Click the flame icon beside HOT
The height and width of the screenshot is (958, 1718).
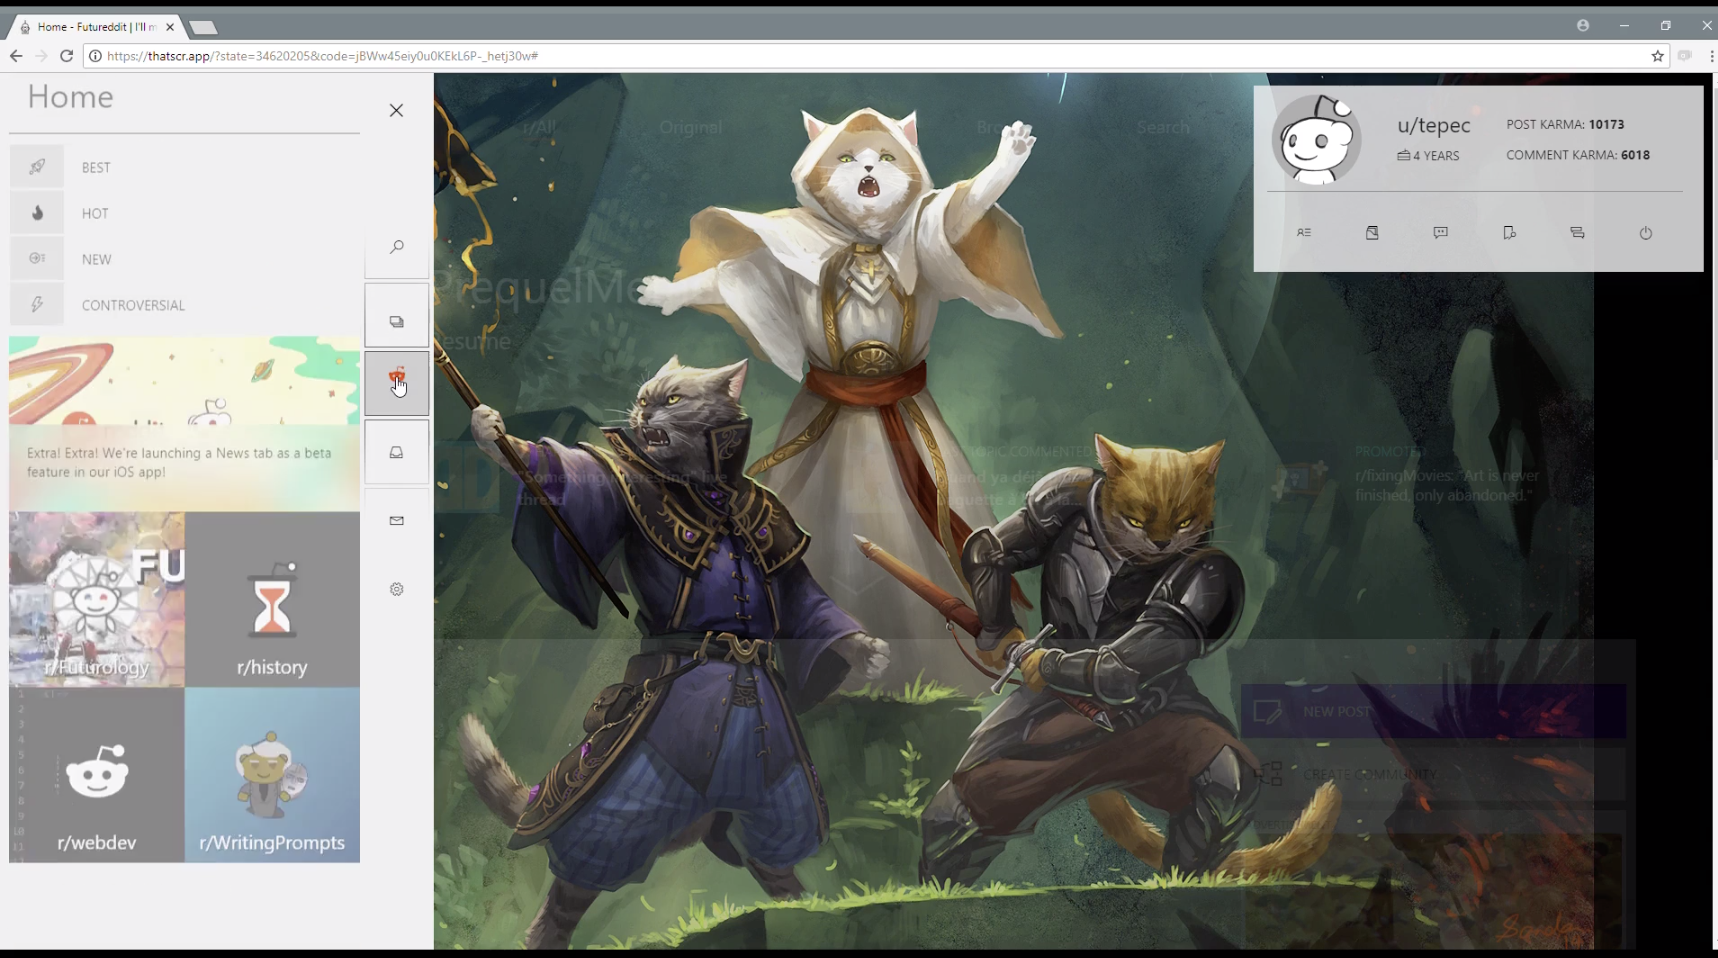(37, 213)
